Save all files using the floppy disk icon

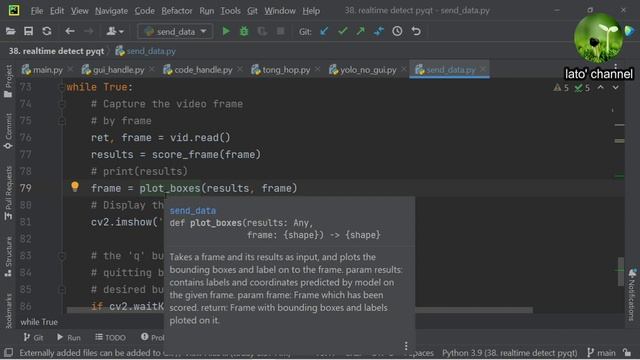28,31
